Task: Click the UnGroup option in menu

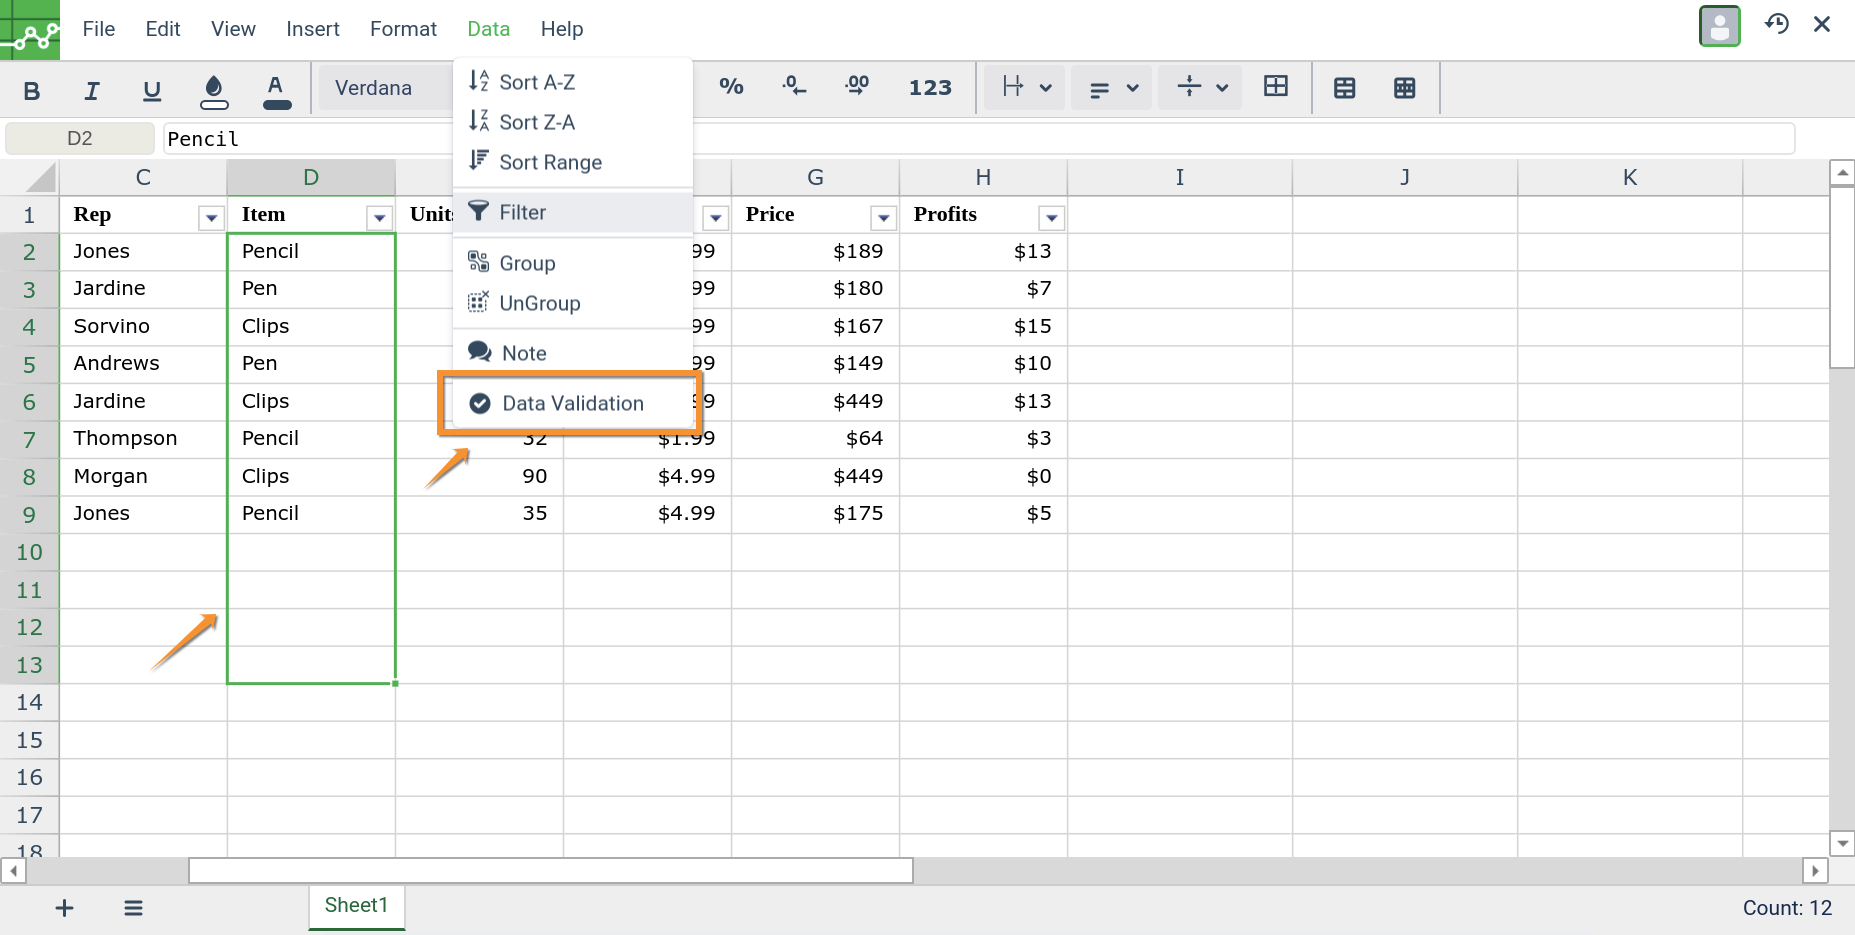Action: click(539, 303)
